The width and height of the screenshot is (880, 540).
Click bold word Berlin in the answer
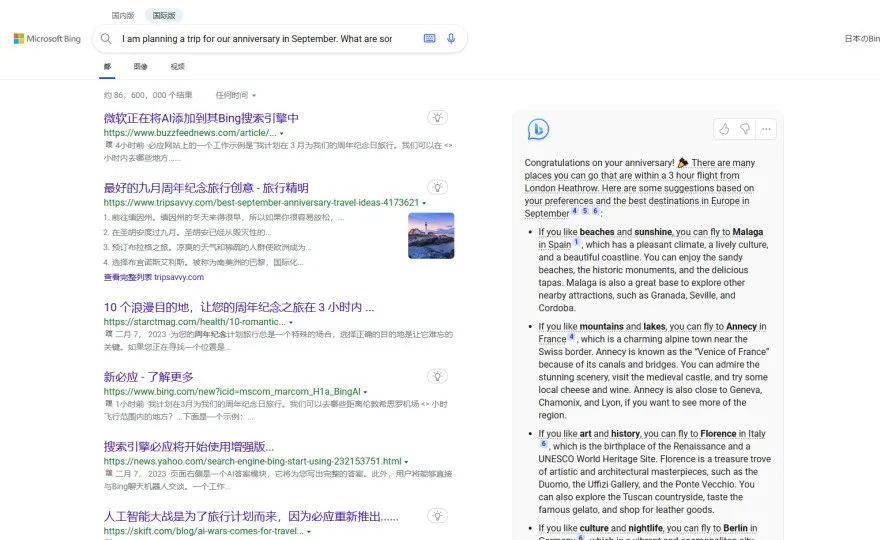coord(735,528)
